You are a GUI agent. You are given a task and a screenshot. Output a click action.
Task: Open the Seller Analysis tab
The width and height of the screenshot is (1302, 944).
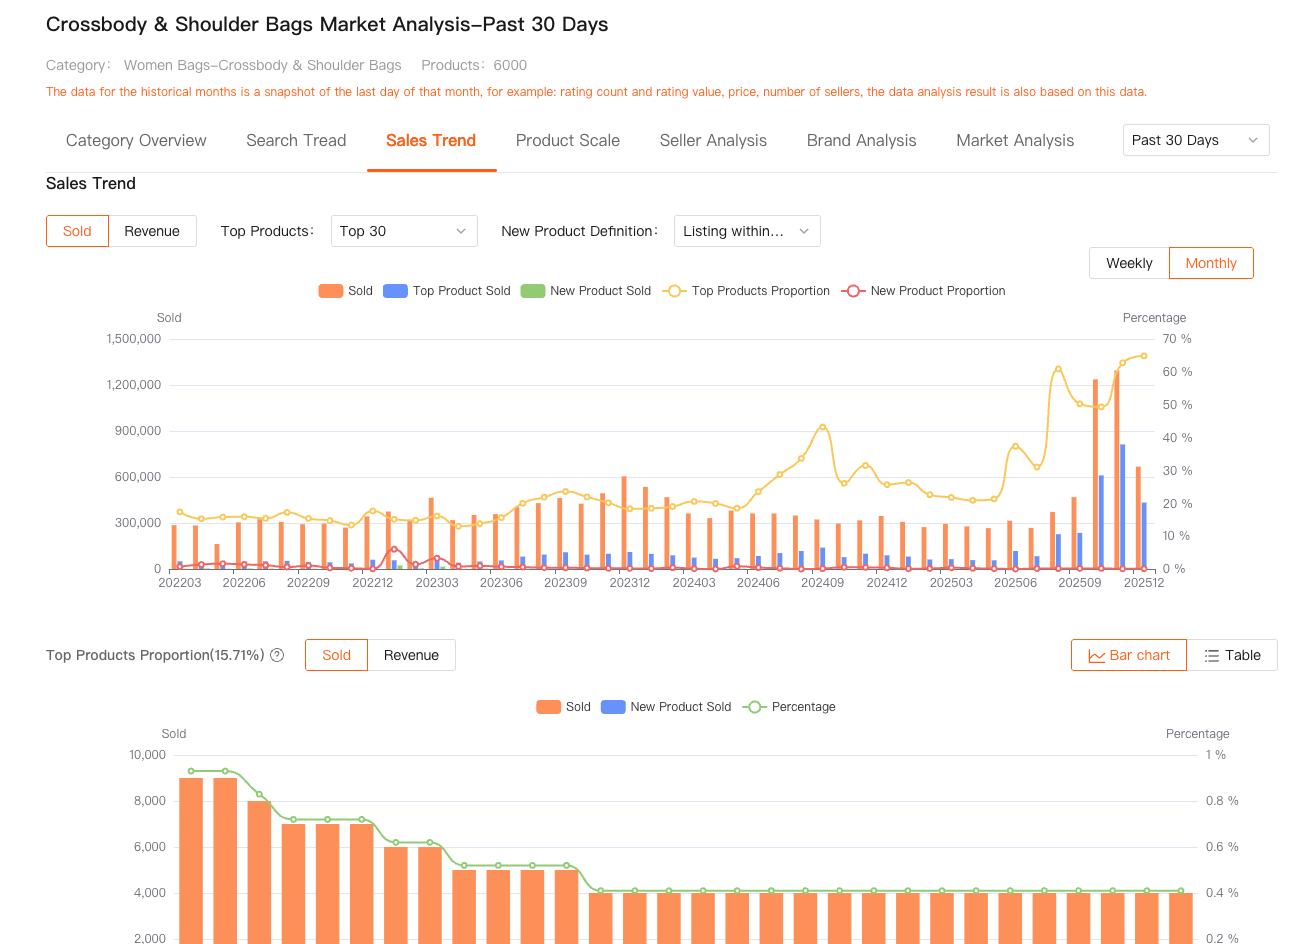coord(713,140)
